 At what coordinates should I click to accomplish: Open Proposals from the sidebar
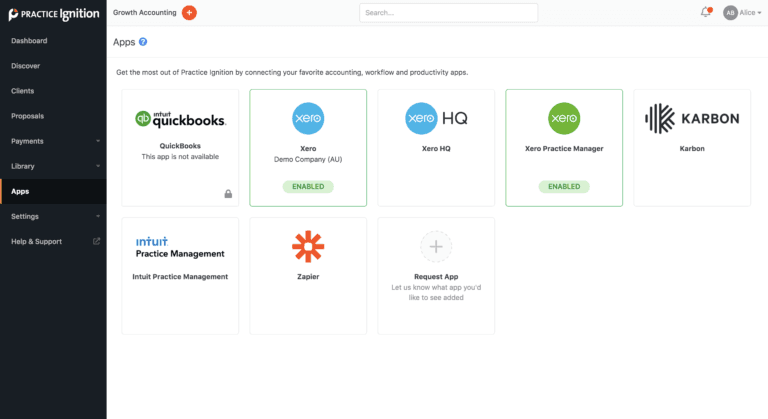click(27, 116)
